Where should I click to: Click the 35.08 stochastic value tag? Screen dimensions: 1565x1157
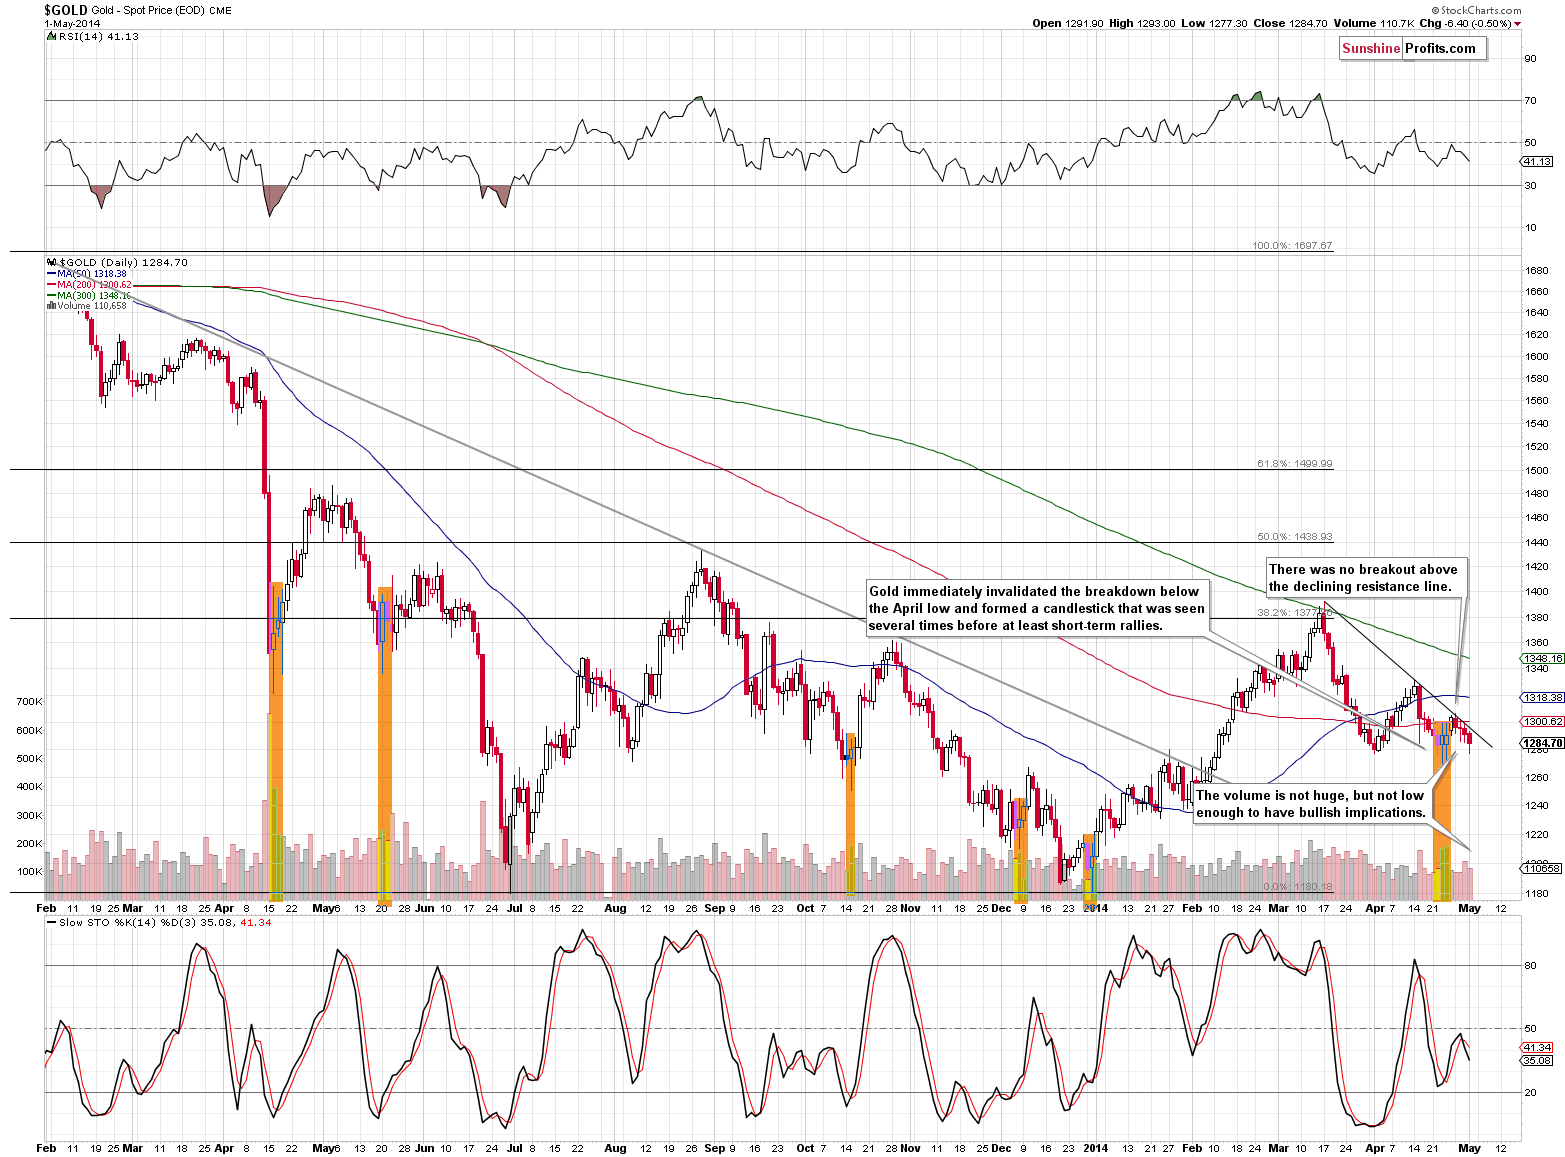tap(1538, 1060)
